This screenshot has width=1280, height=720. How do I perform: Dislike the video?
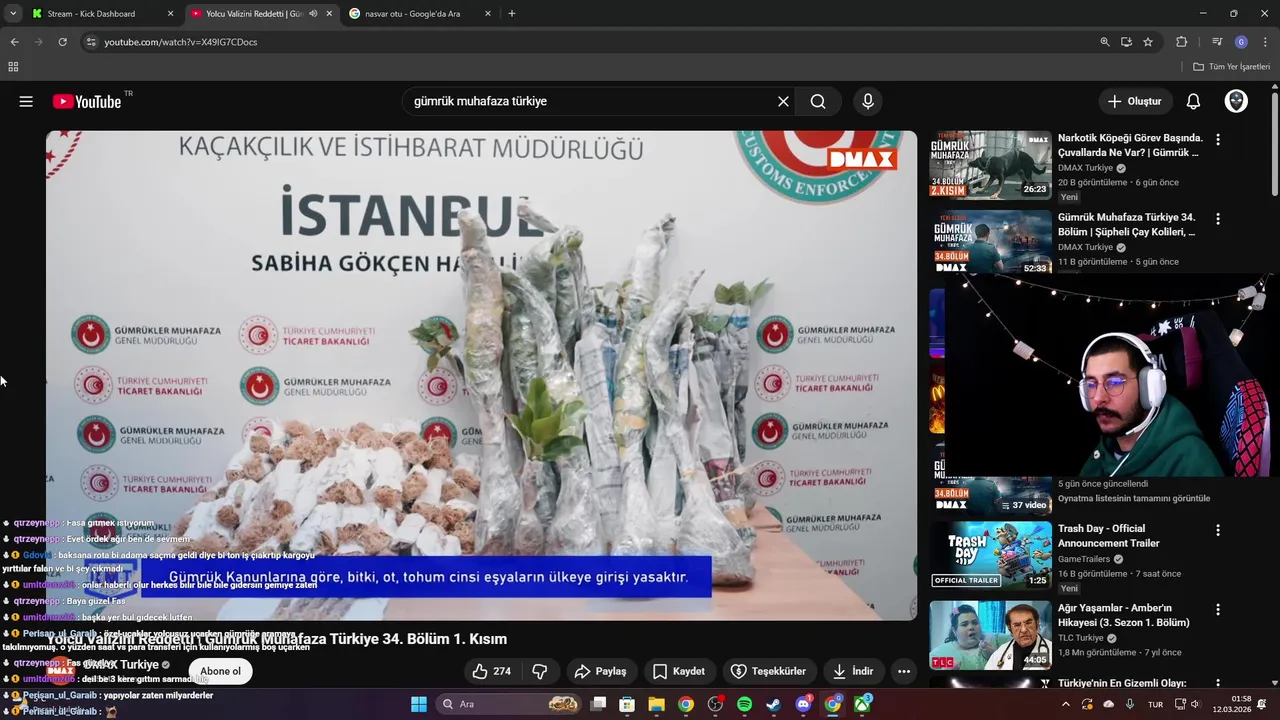540,671
